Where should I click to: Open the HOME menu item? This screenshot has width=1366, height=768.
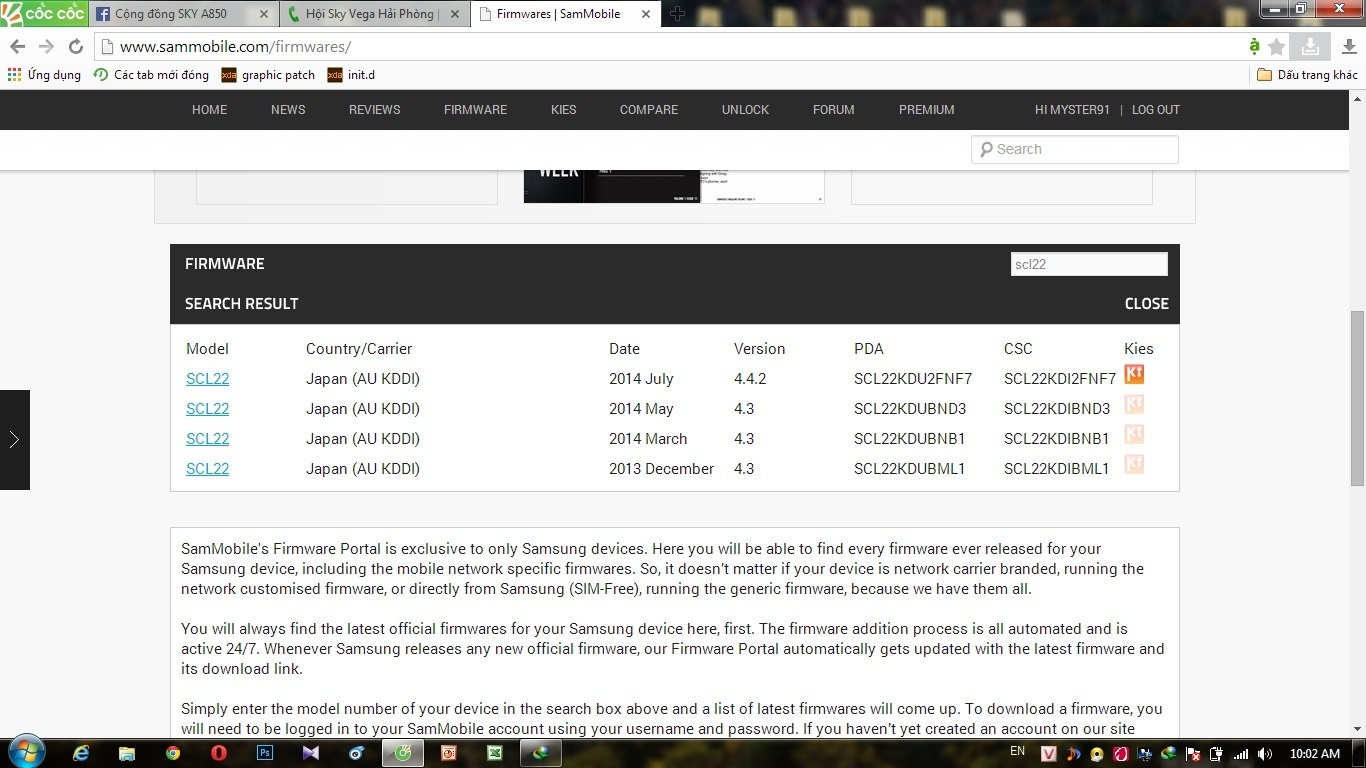click(x=209, y=110)
